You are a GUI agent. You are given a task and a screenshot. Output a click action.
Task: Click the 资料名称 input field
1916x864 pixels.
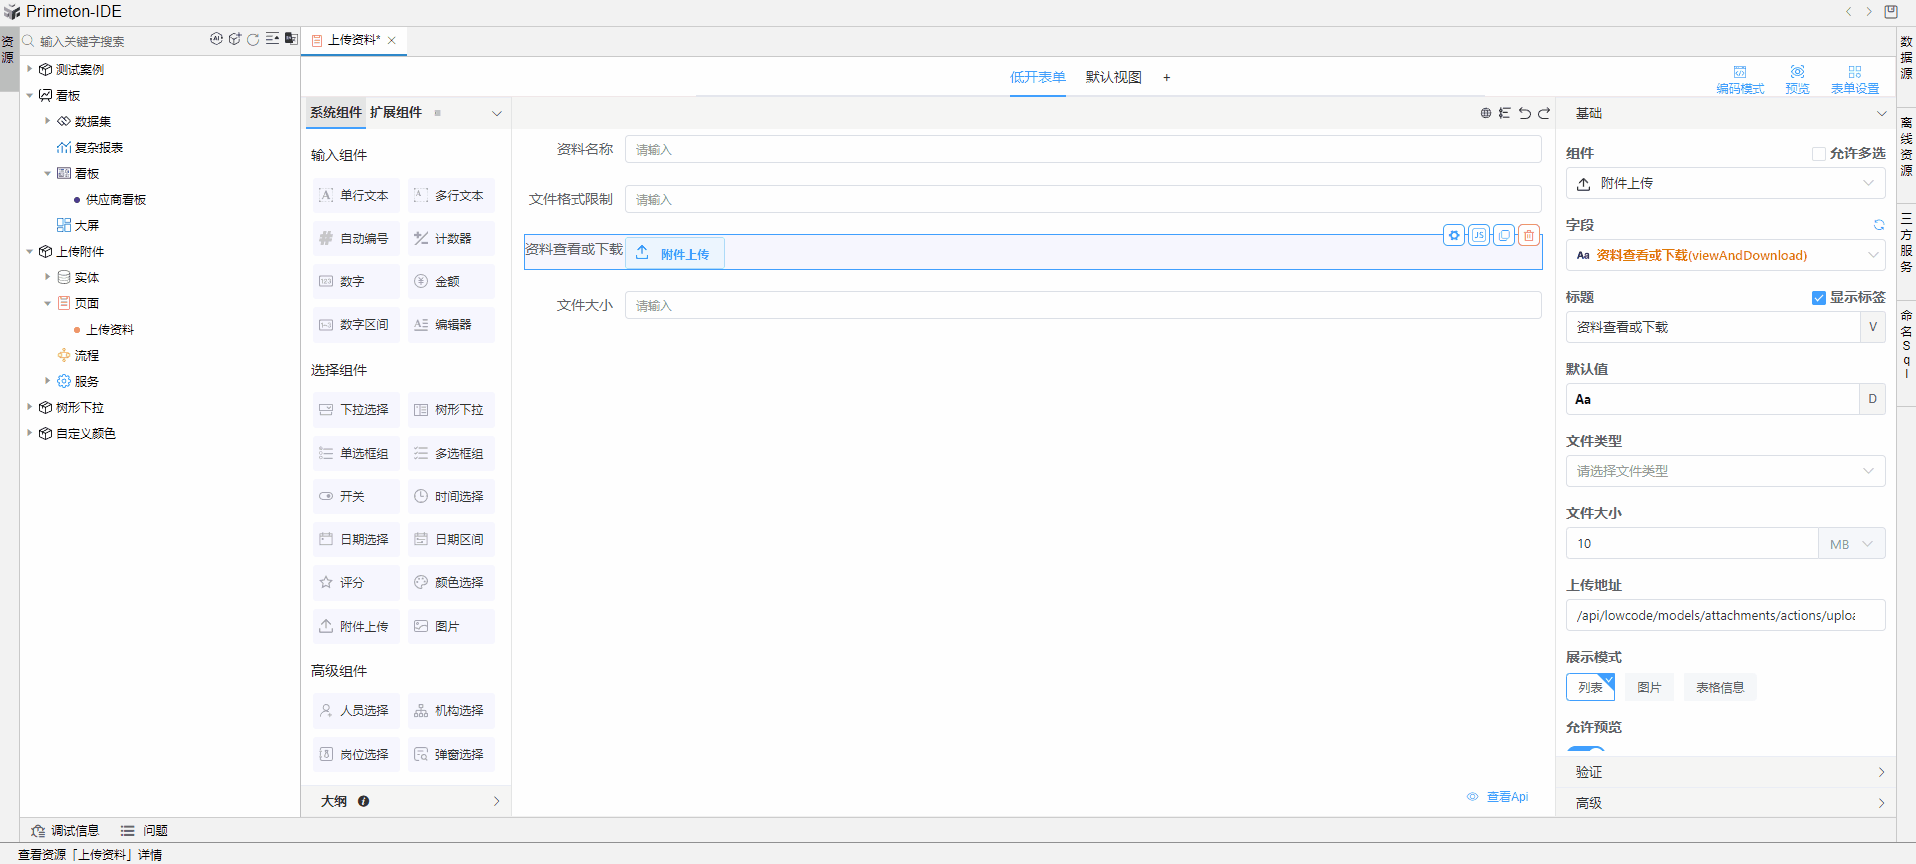(x=1082, y=150)
